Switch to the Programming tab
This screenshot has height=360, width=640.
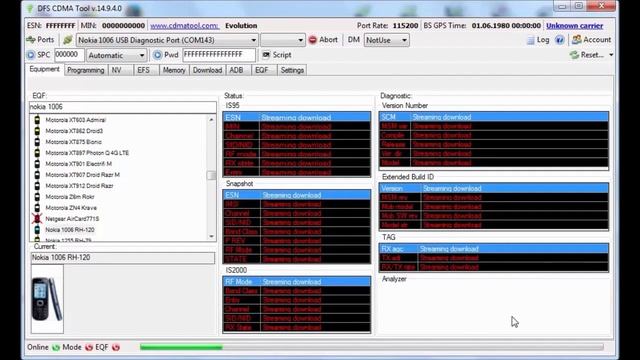tap(86, 70)
